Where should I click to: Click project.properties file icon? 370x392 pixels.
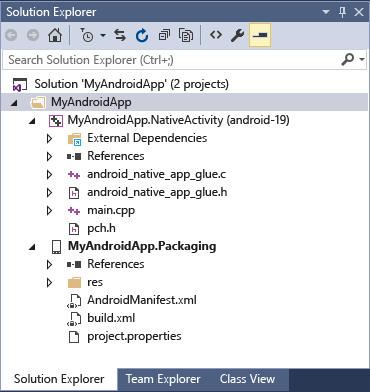click(x=74, y=337)
